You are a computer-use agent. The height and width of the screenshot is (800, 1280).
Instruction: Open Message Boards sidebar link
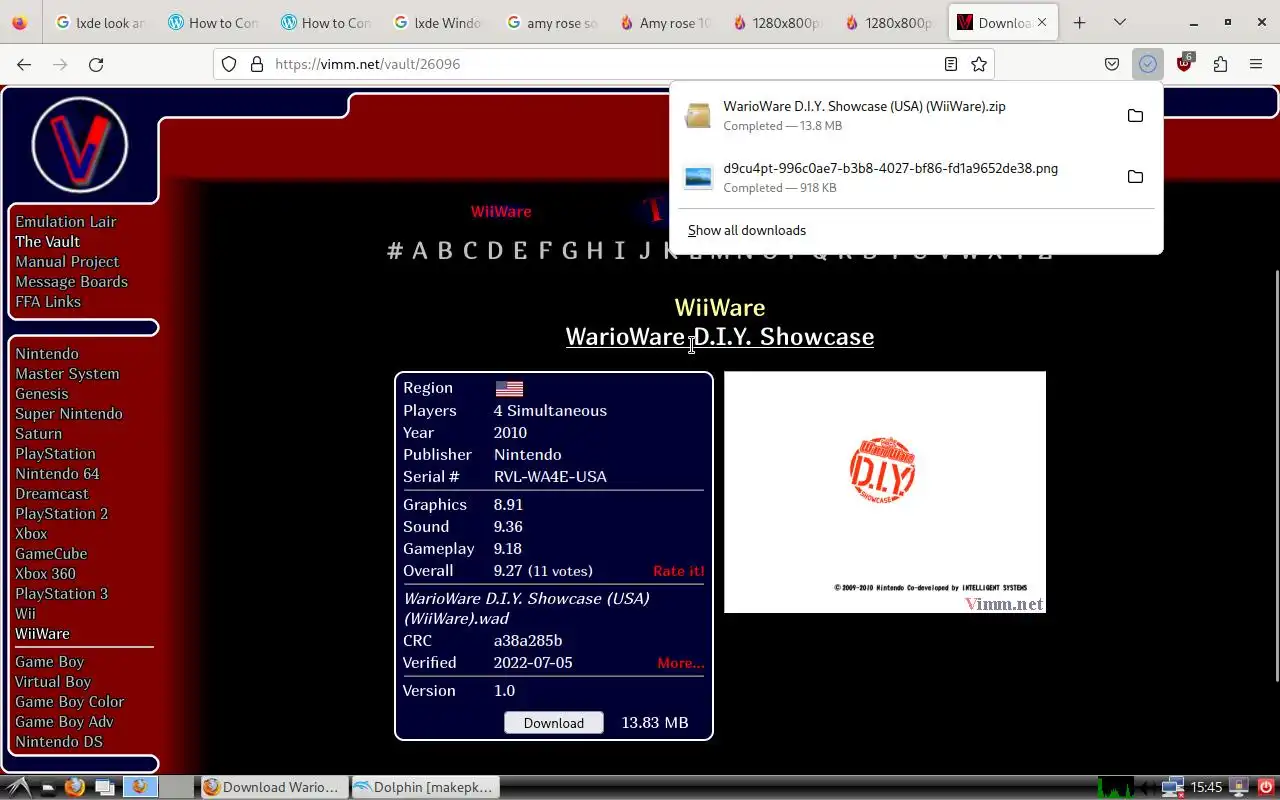tap(71, 282)
